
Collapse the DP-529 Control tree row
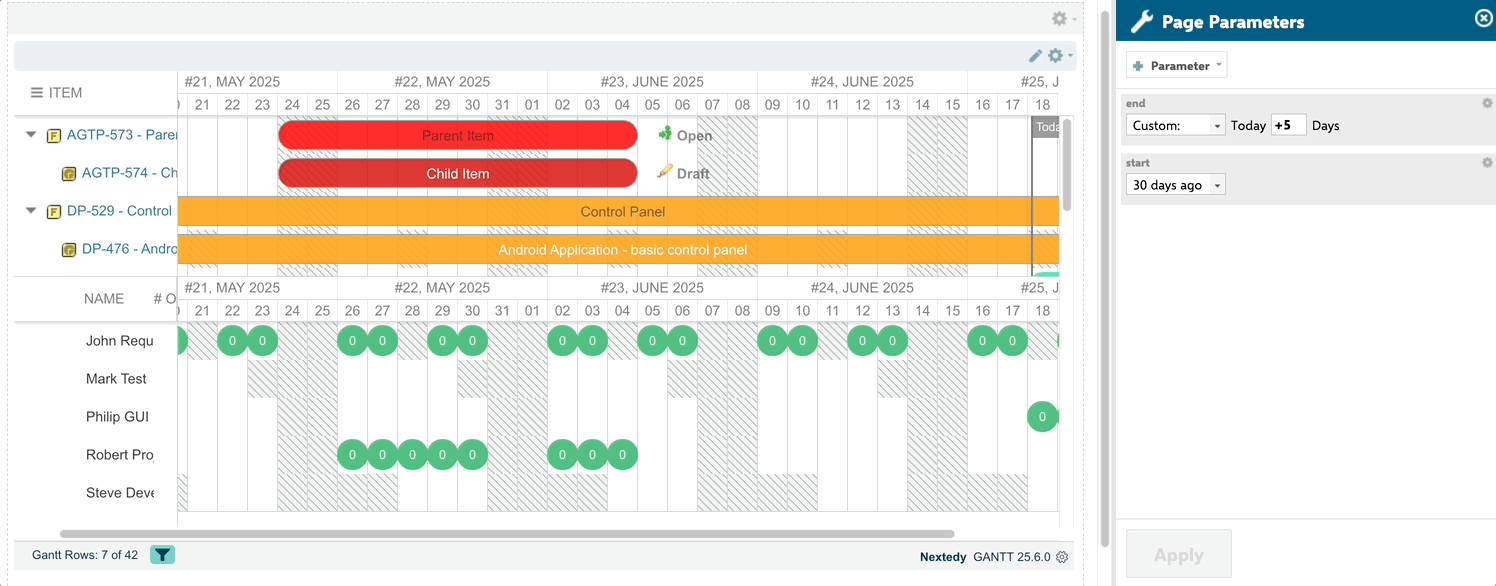tap(31, 211)
